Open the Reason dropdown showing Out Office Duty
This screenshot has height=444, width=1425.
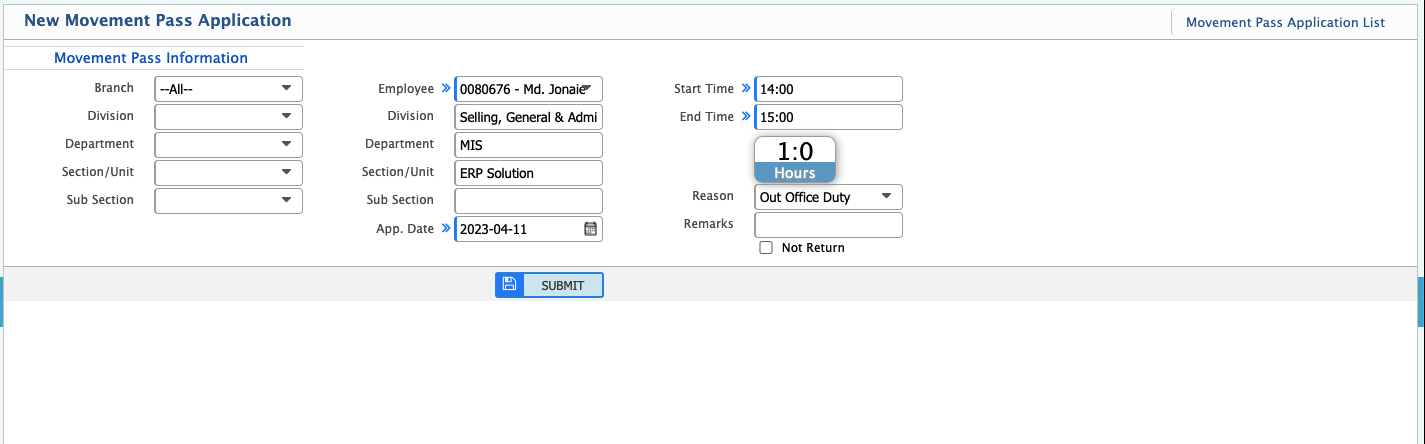[828, 197]
